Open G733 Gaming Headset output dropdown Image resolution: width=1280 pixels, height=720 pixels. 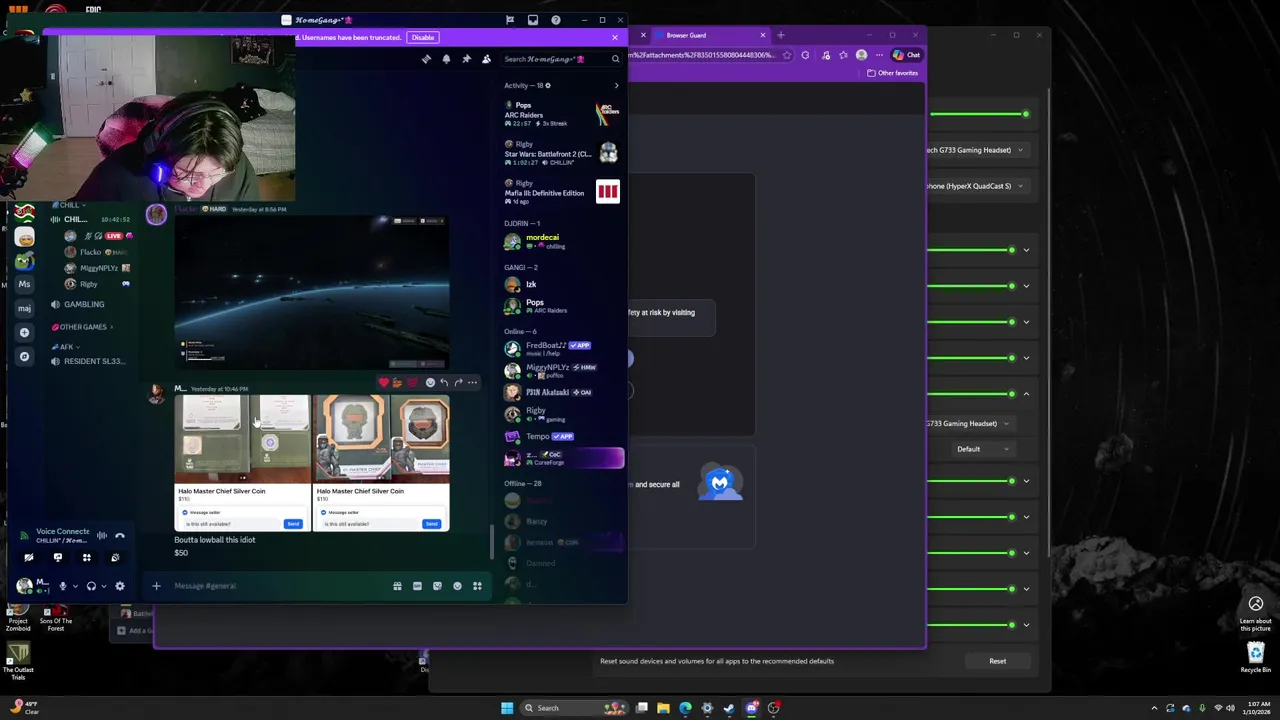coord(976,150)
